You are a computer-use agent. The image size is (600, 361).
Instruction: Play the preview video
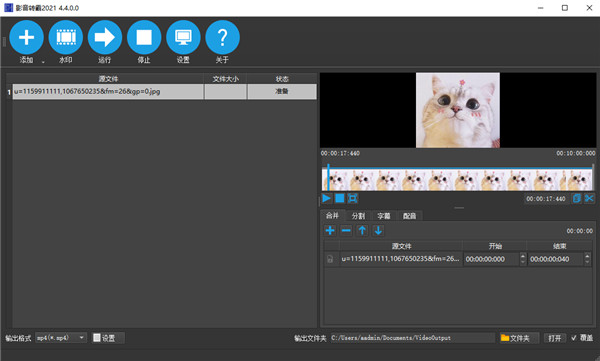point(326,198)
